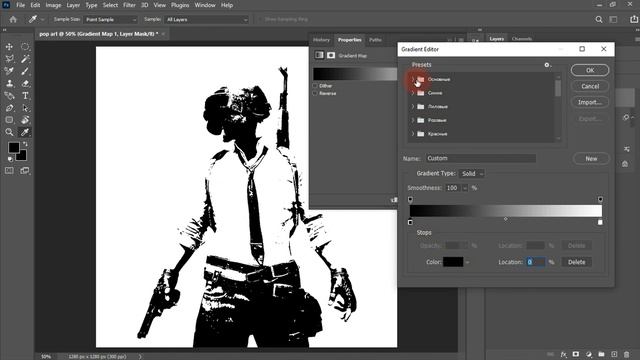Viewport: 640px width, 360px height.
Task: Cancel the Gradient Editor dialog
Action: pos(590,86)
